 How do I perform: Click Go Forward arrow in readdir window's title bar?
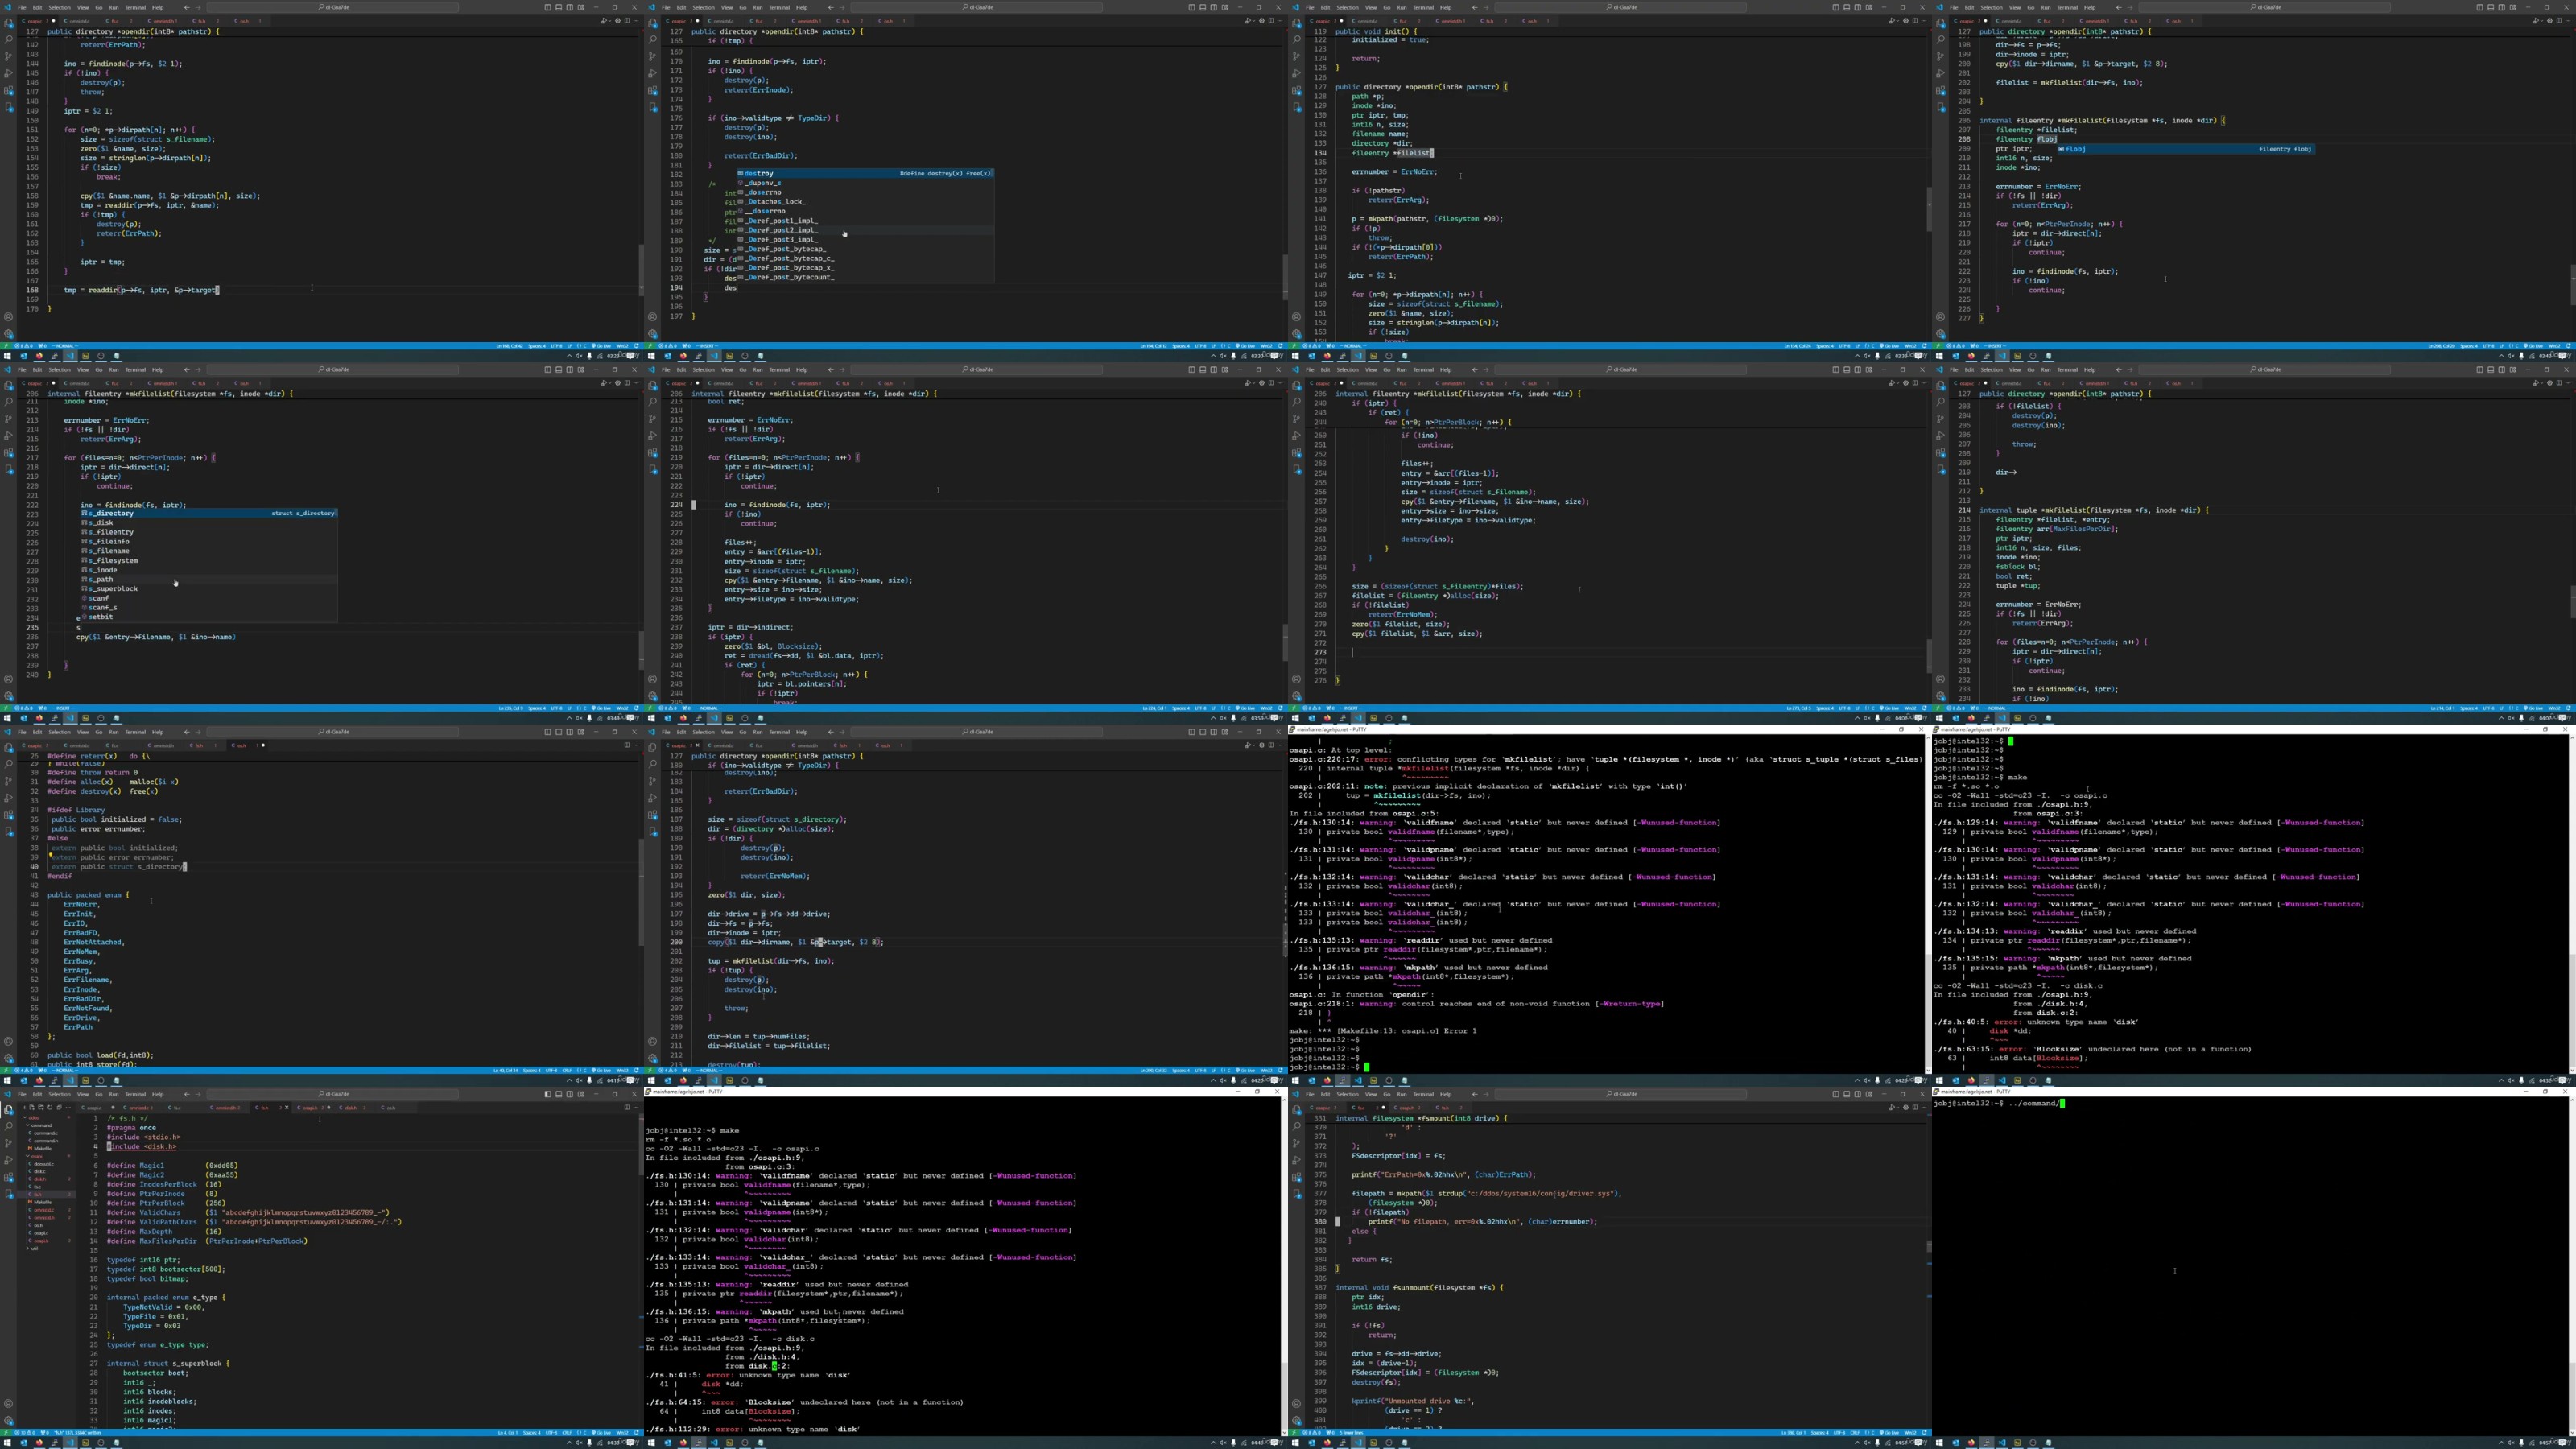[198, 7]
